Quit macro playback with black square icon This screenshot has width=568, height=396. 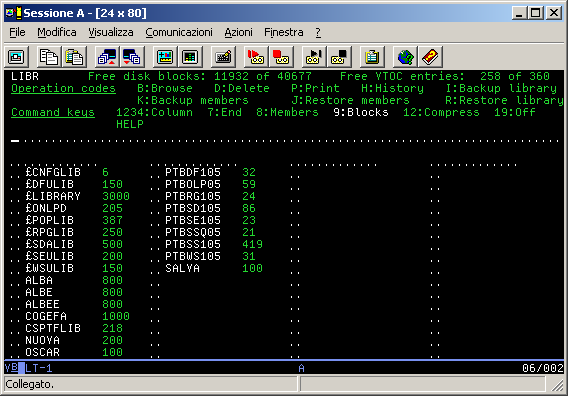[x=339, y=57]
